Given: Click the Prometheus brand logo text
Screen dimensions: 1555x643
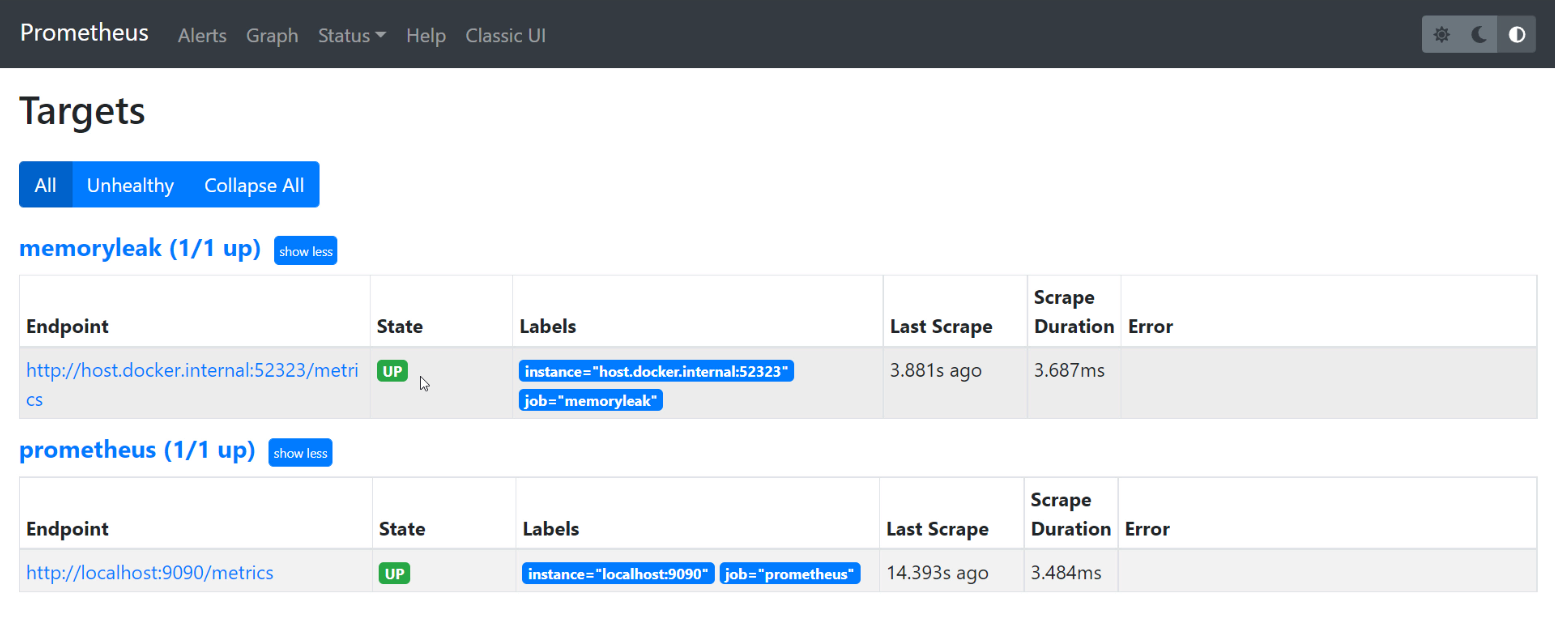Looking at the screenshot, I should pos(84,33).
